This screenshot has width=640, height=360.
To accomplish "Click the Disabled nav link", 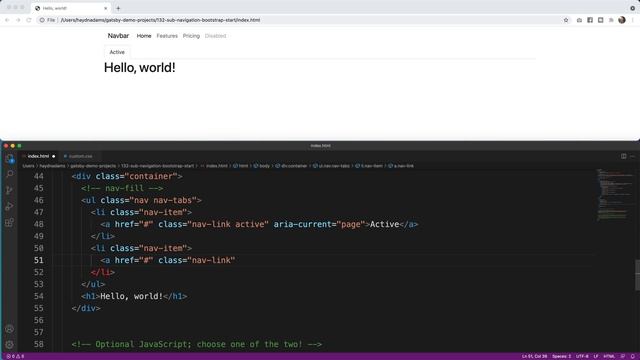I will (216, 36).
